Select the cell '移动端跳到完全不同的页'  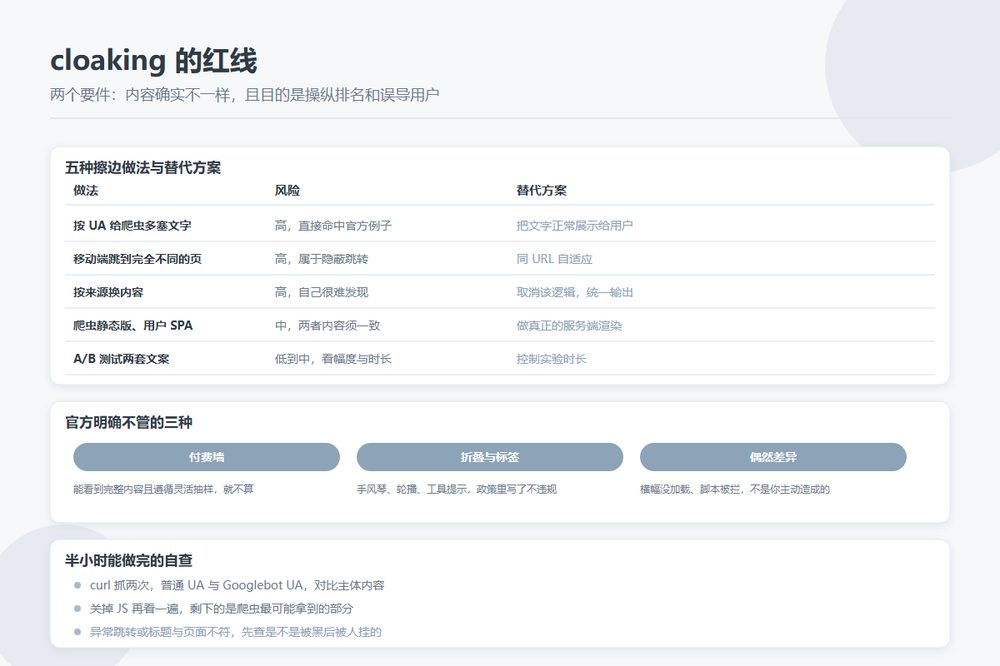(x=138, y=259)
